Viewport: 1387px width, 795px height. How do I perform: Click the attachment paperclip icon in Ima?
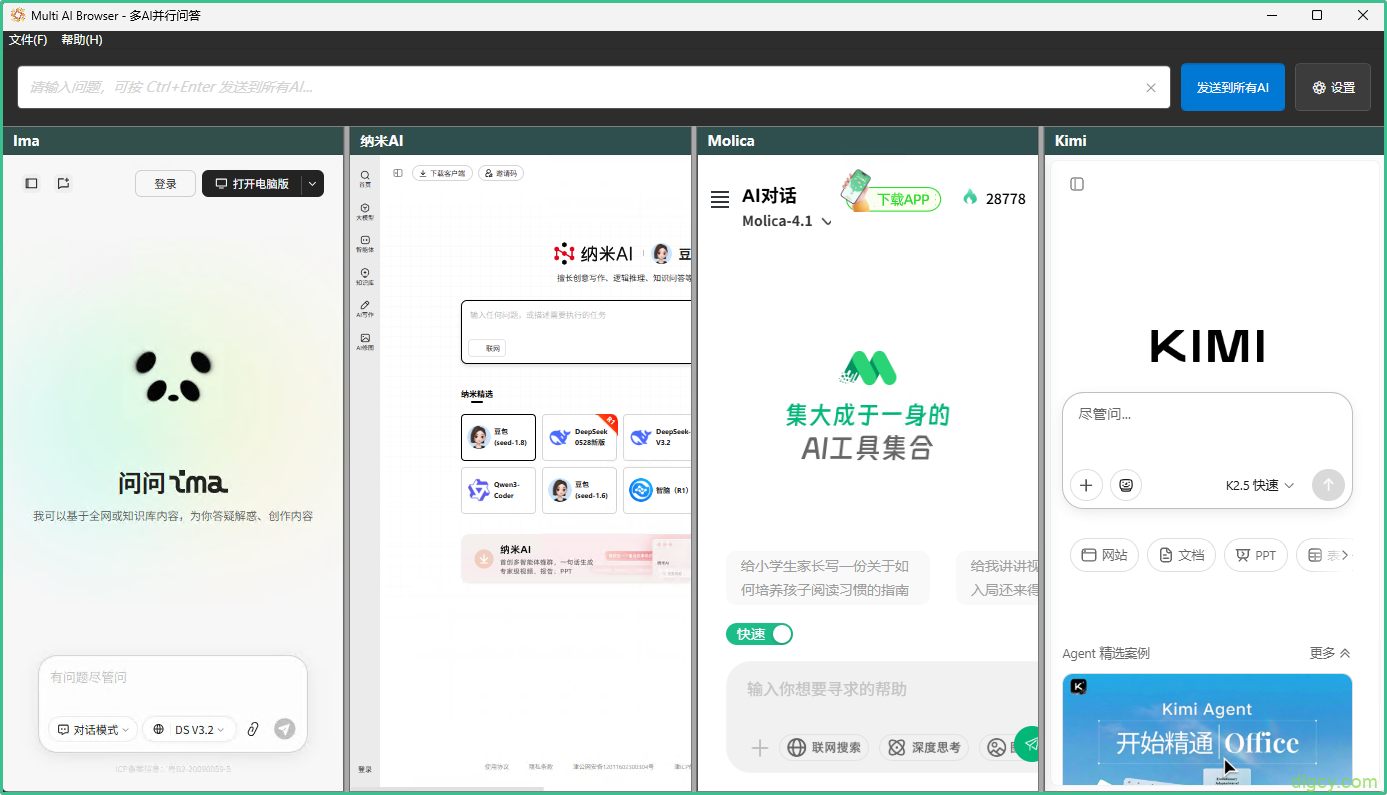(253, 730)
